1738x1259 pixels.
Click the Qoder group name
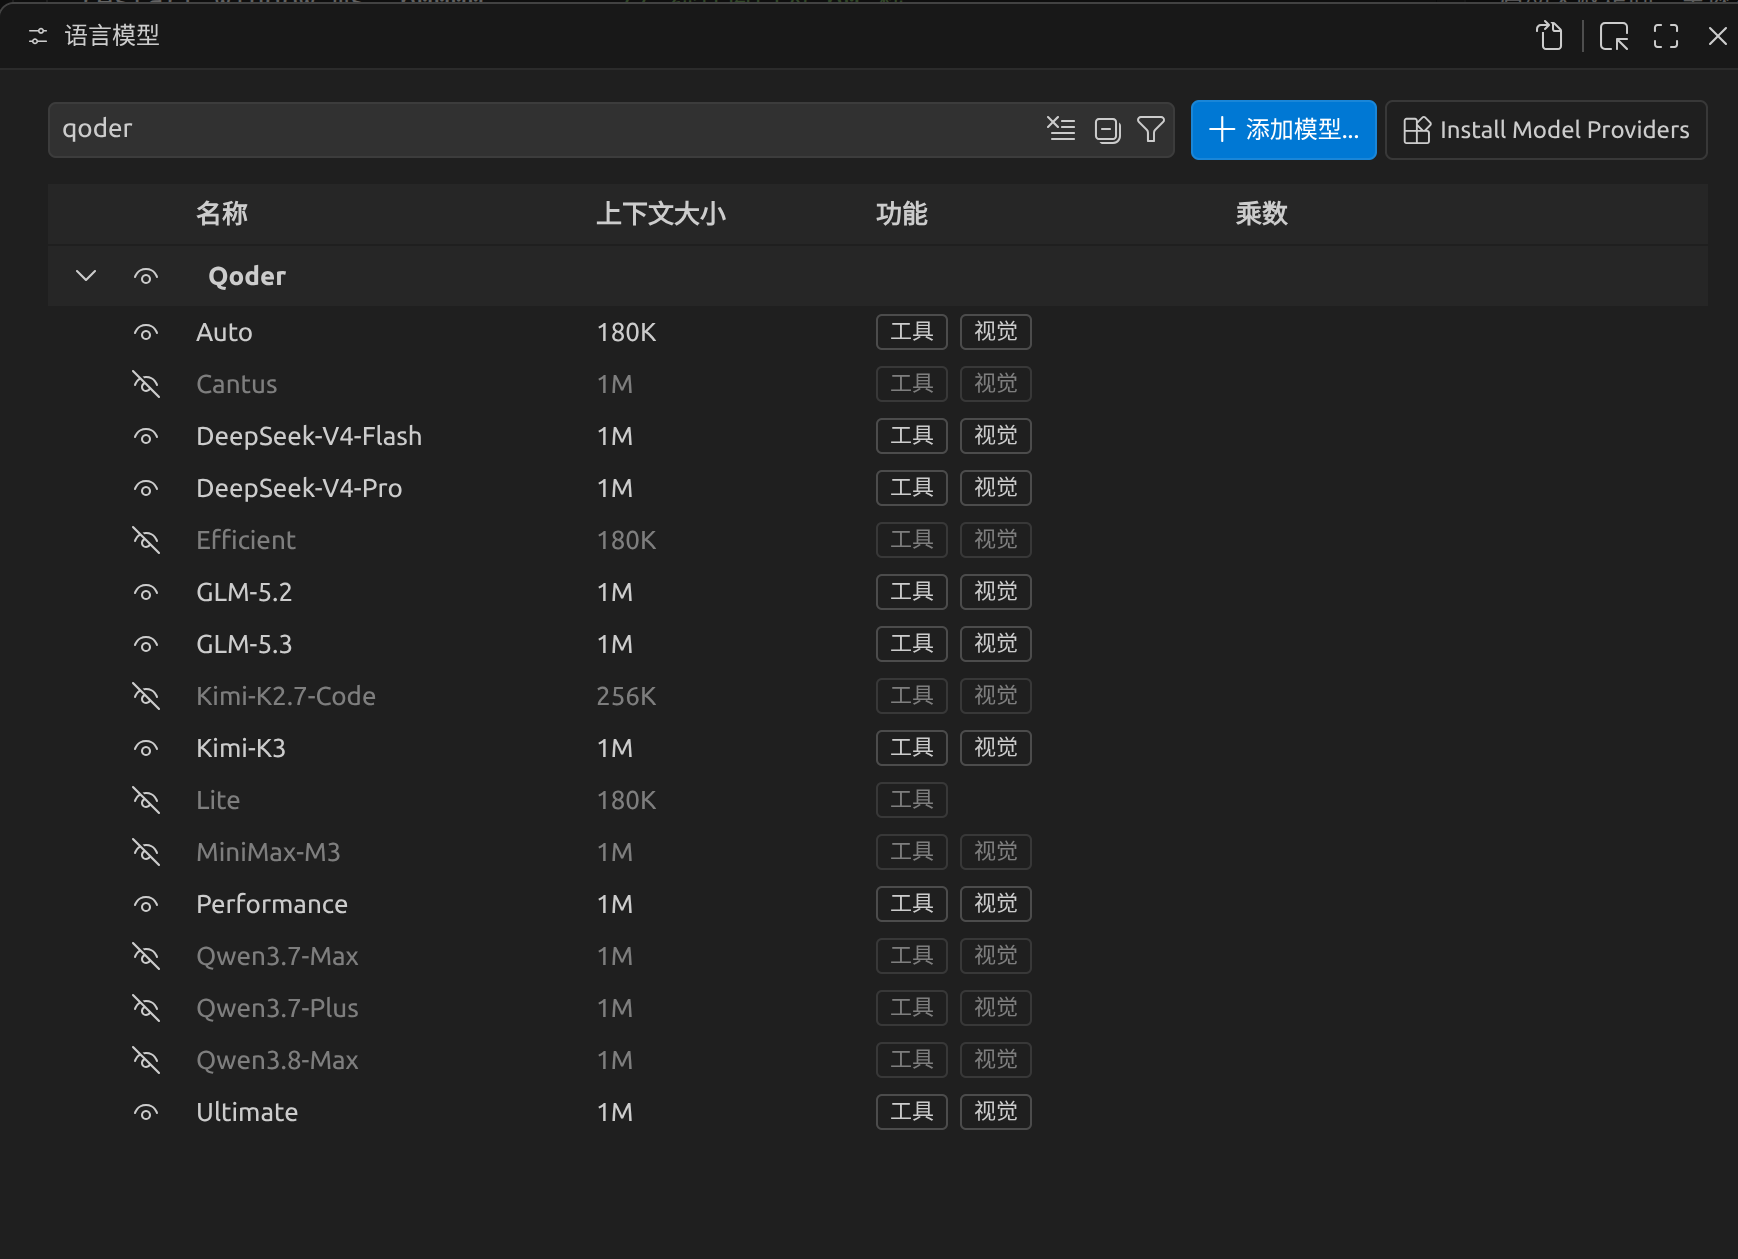[x=247, y=277]
